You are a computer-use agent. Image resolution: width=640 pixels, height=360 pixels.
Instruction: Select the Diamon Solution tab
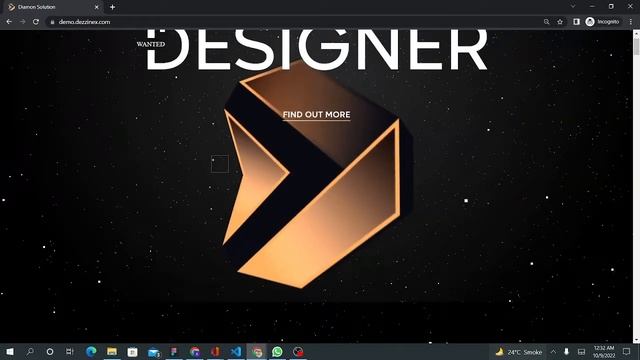[52, 7]
